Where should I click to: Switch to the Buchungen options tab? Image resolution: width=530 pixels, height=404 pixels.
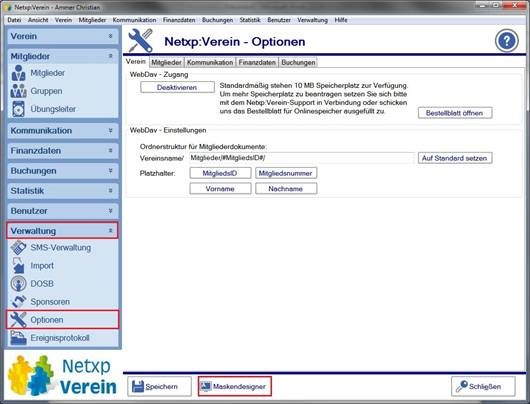pyautogui.click(x=298, y=62)
